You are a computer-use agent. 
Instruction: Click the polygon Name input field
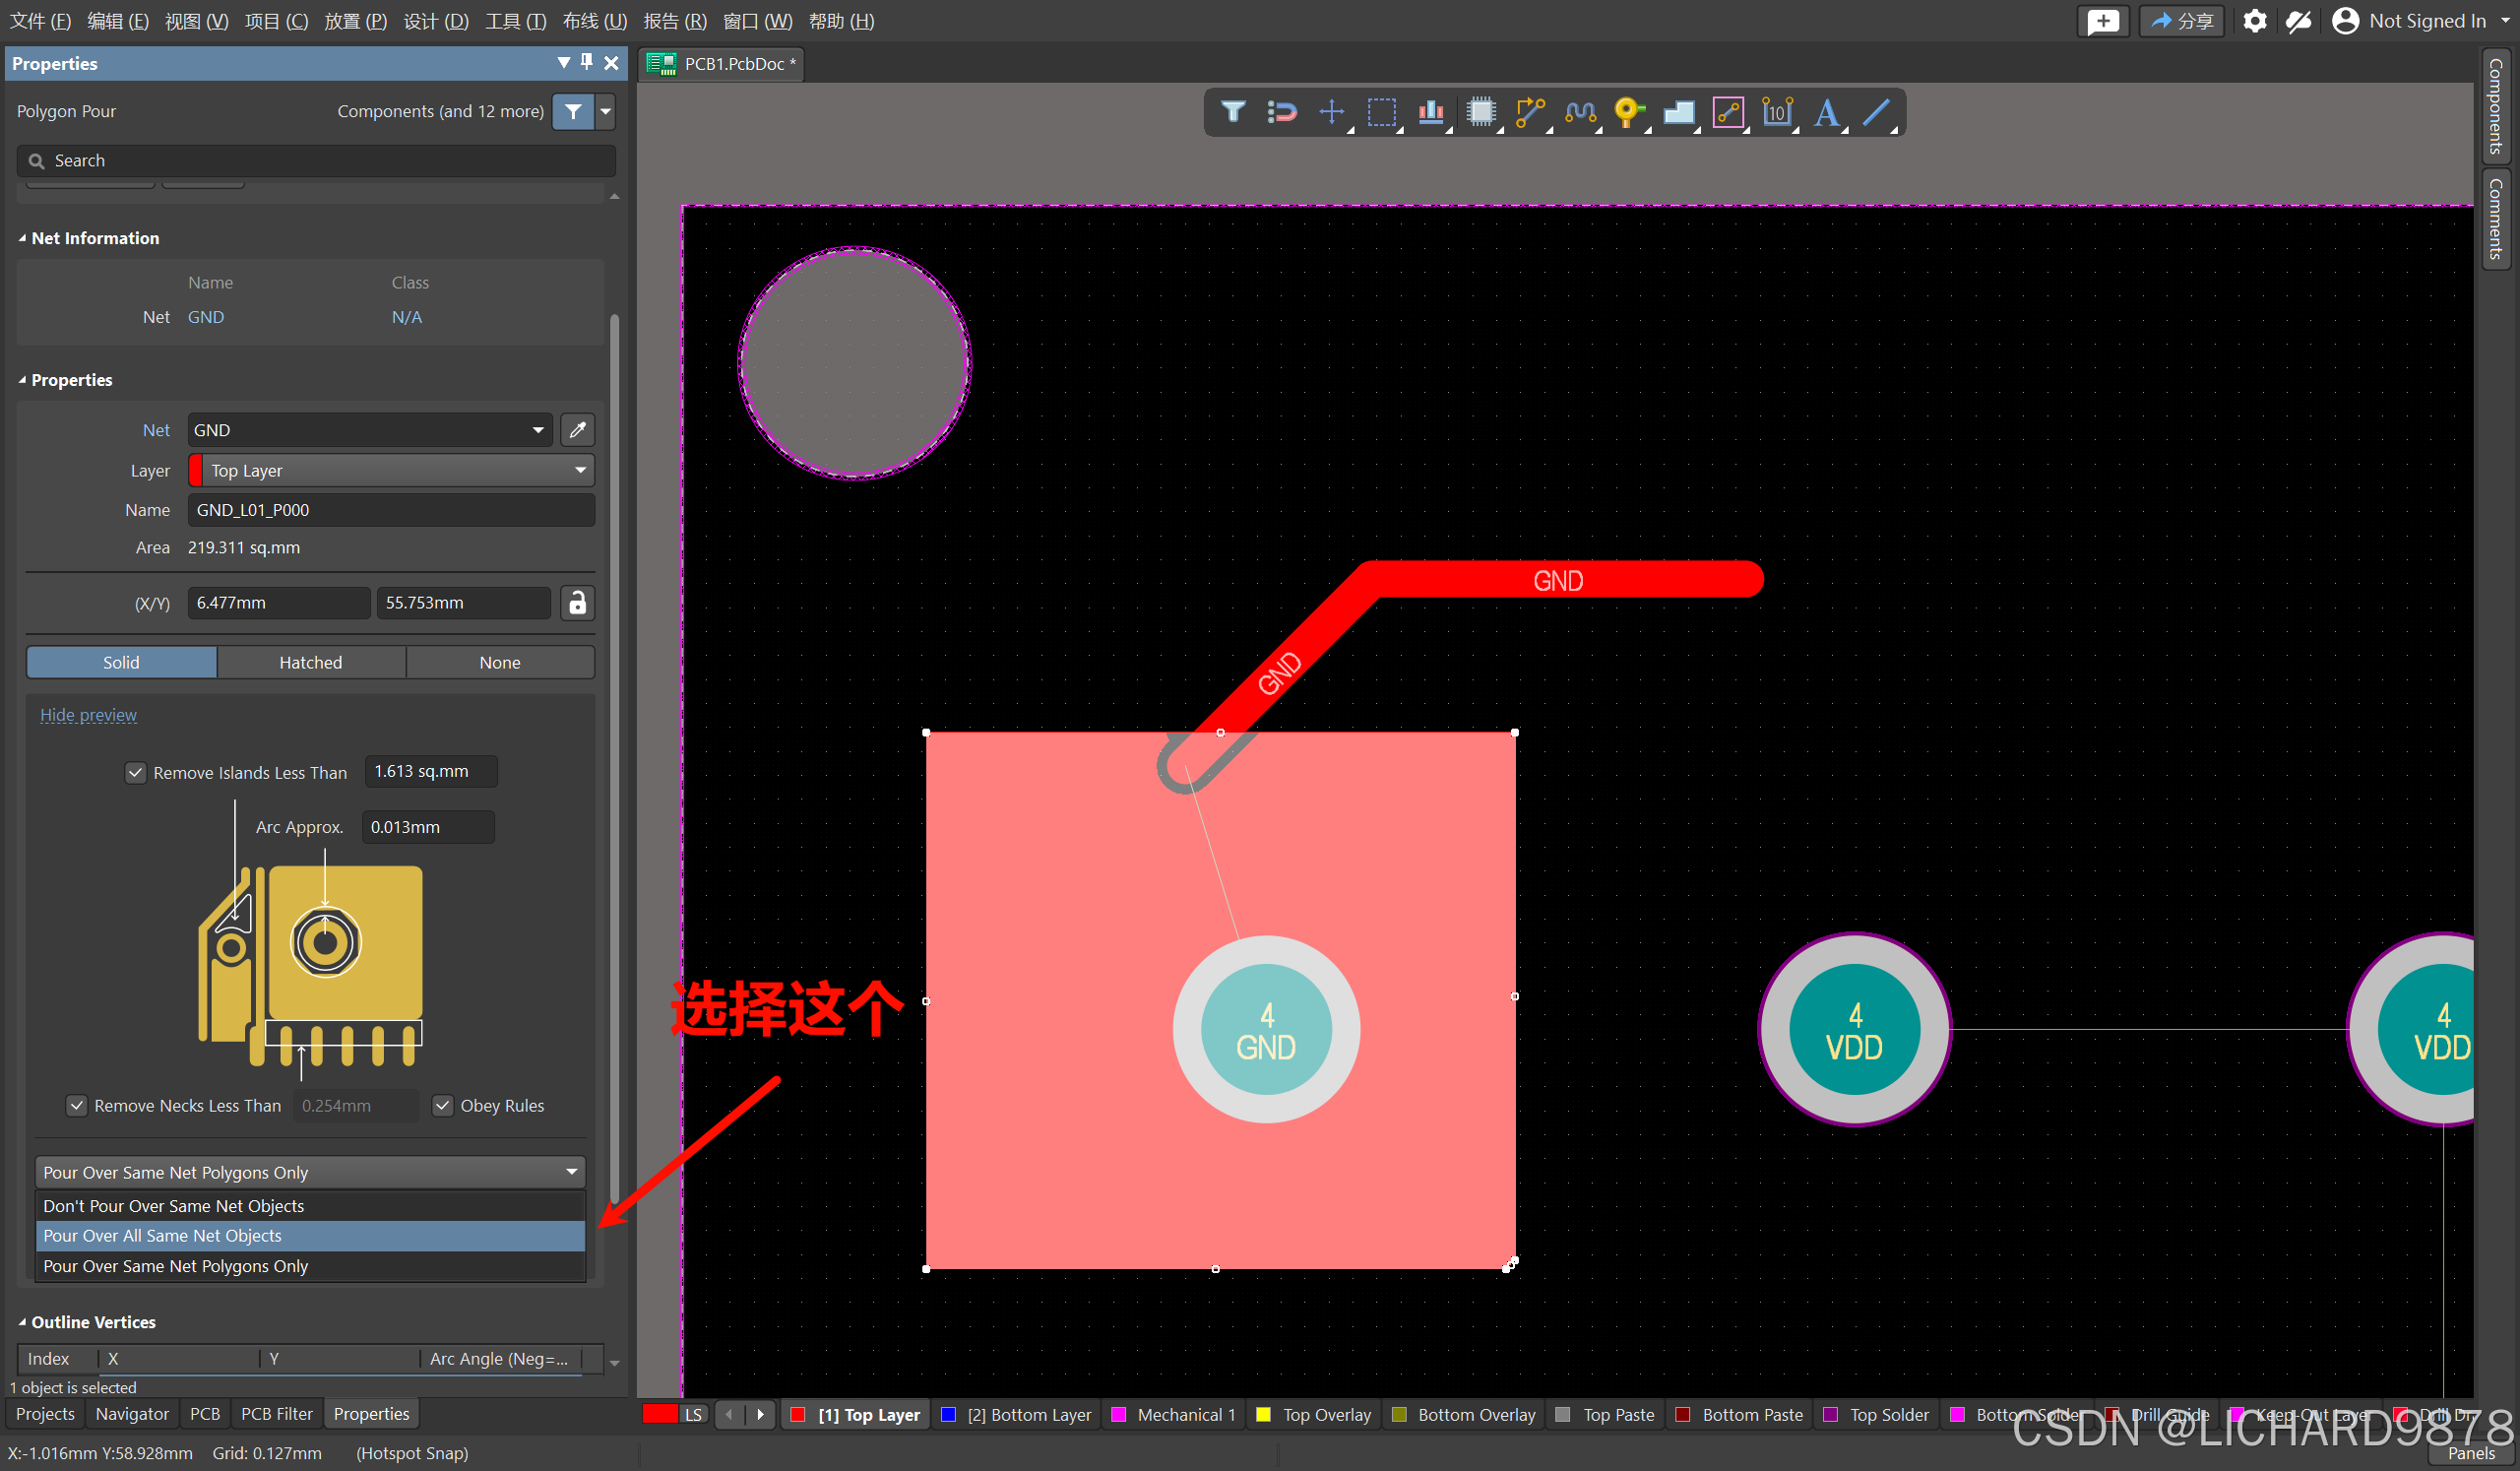click(390, 510)
